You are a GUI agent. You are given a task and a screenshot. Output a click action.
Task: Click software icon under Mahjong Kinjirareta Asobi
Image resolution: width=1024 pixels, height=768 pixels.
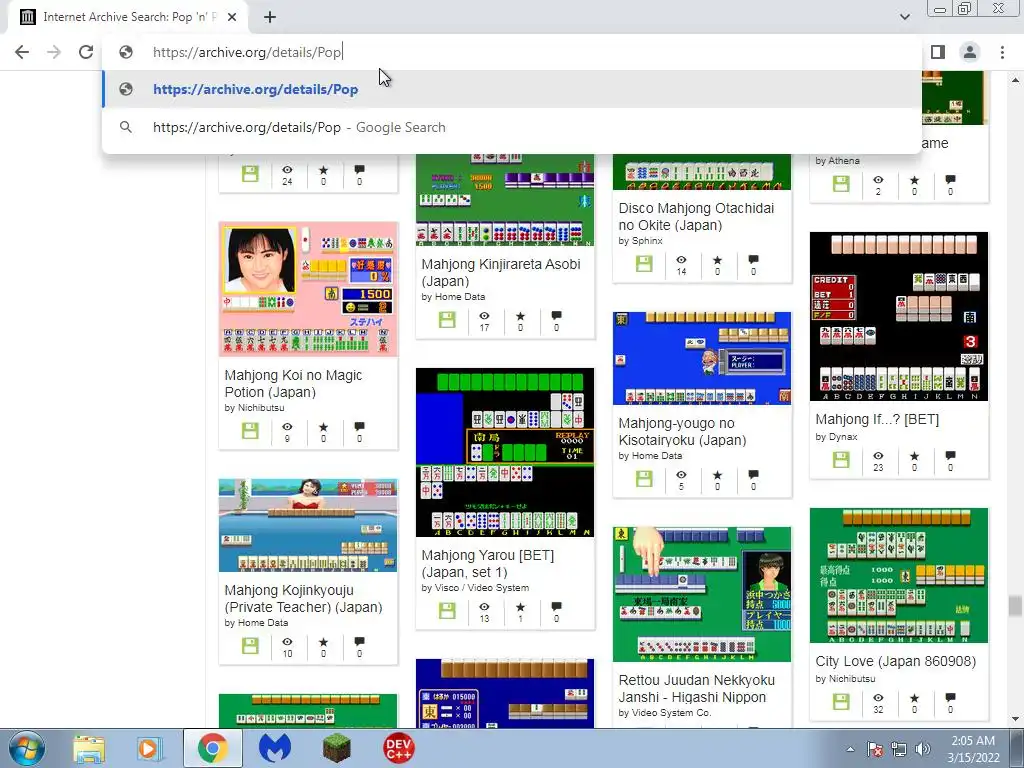click(x=447, y=319)
